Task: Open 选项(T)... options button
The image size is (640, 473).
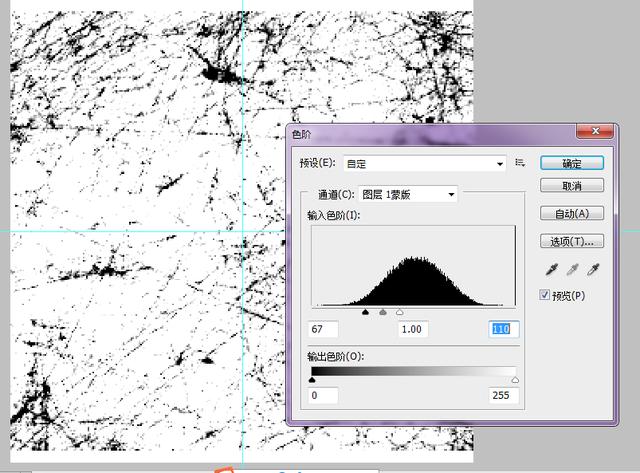Action: coord(572,241)
